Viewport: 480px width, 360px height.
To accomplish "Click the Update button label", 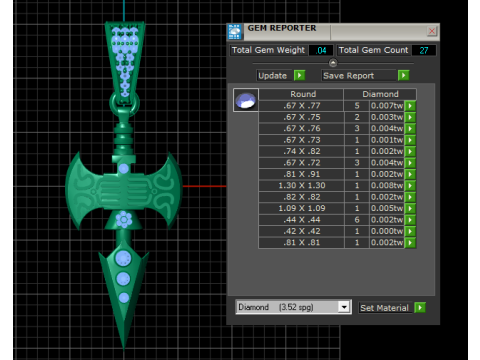I will (274, 76).
